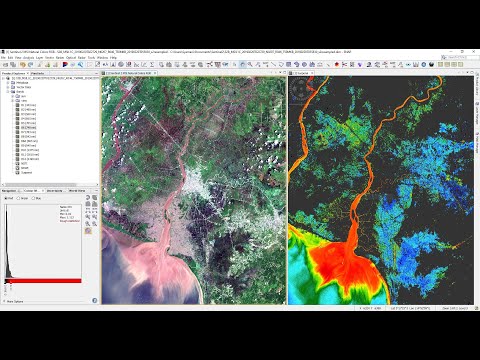This screenshot has width=480, height=360.
Task: Select the Green channel radio button
Action: point(18,198)
